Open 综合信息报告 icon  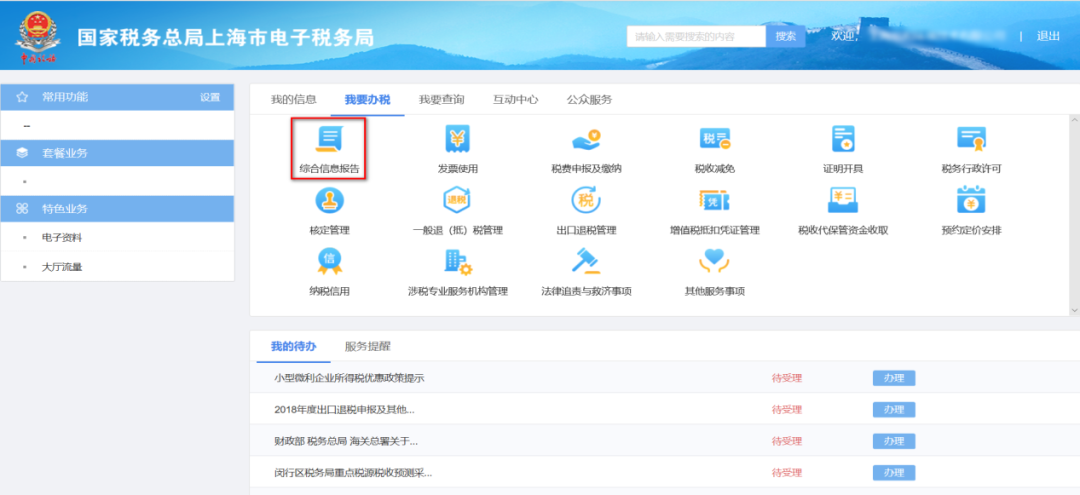(329, 140)
